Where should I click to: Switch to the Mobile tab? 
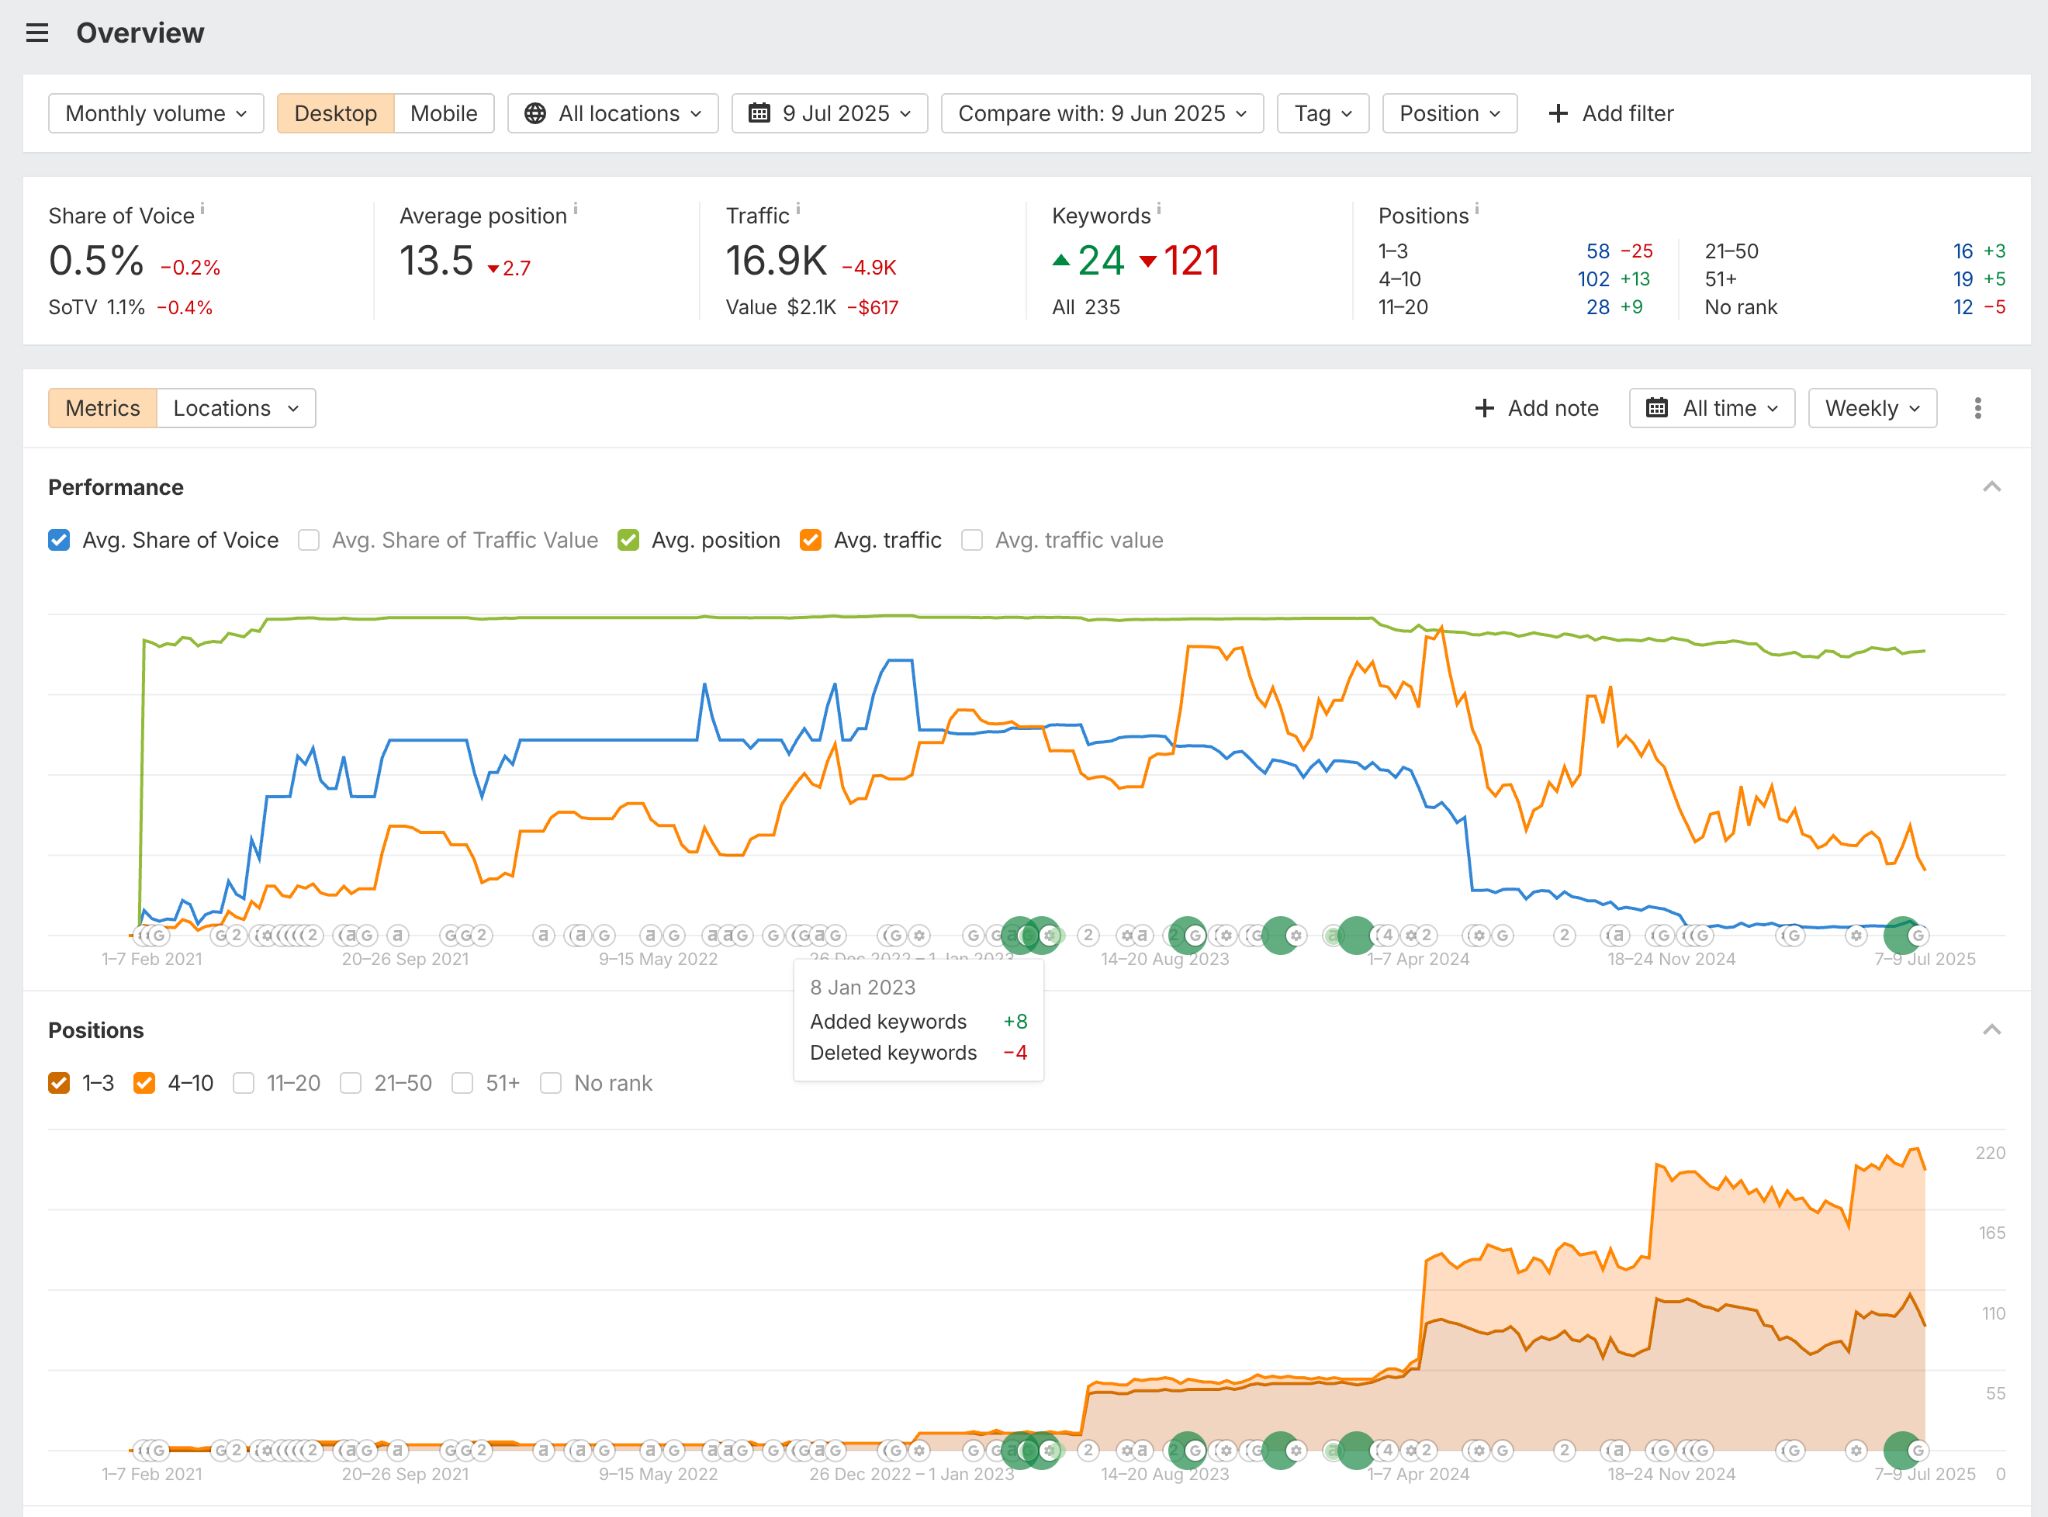pos(443,113)
